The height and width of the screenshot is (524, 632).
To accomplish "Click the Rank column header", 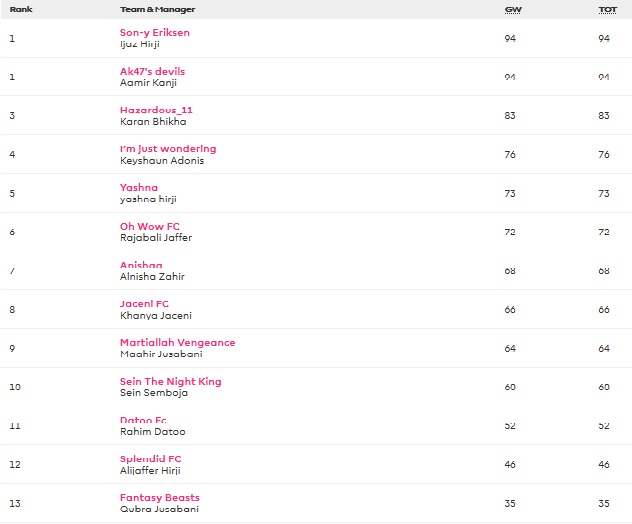I will pos(20,9).
